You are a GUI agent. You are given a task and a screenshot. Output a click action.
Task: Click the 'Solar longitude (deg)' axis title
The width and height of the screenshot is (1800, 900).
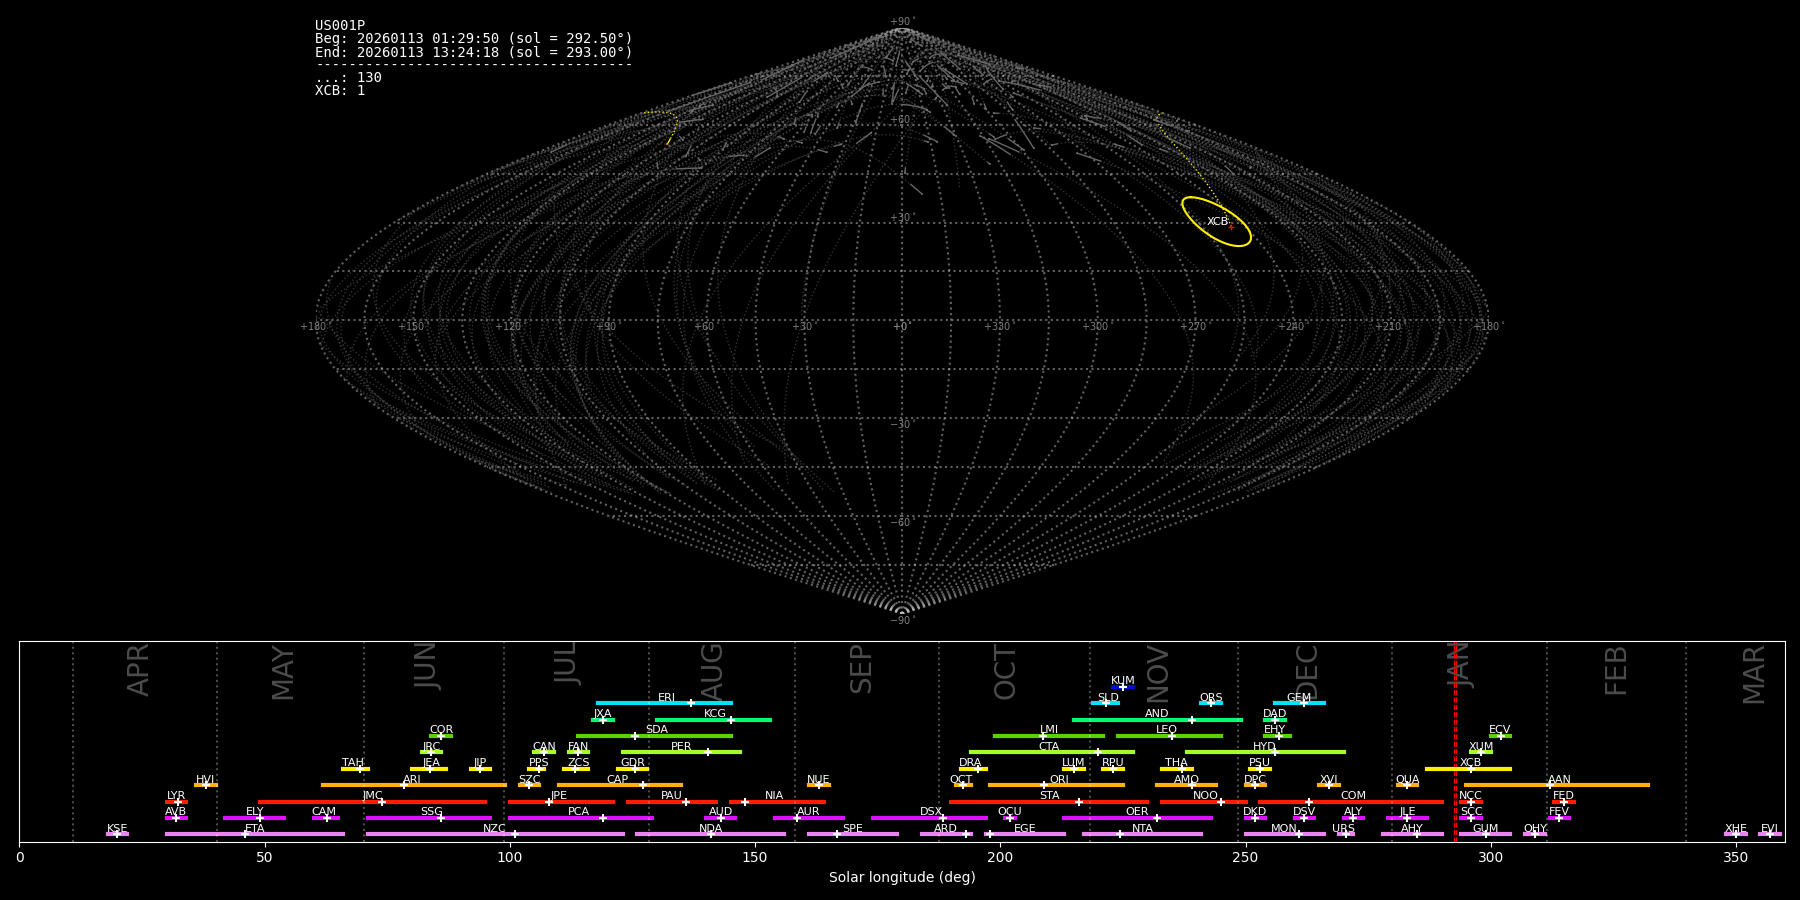point(902,877)
